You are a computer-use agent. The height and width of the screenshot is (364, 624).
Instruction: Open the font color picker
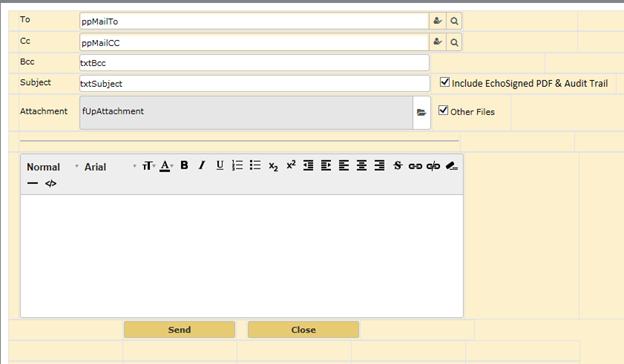pos(166,166)
